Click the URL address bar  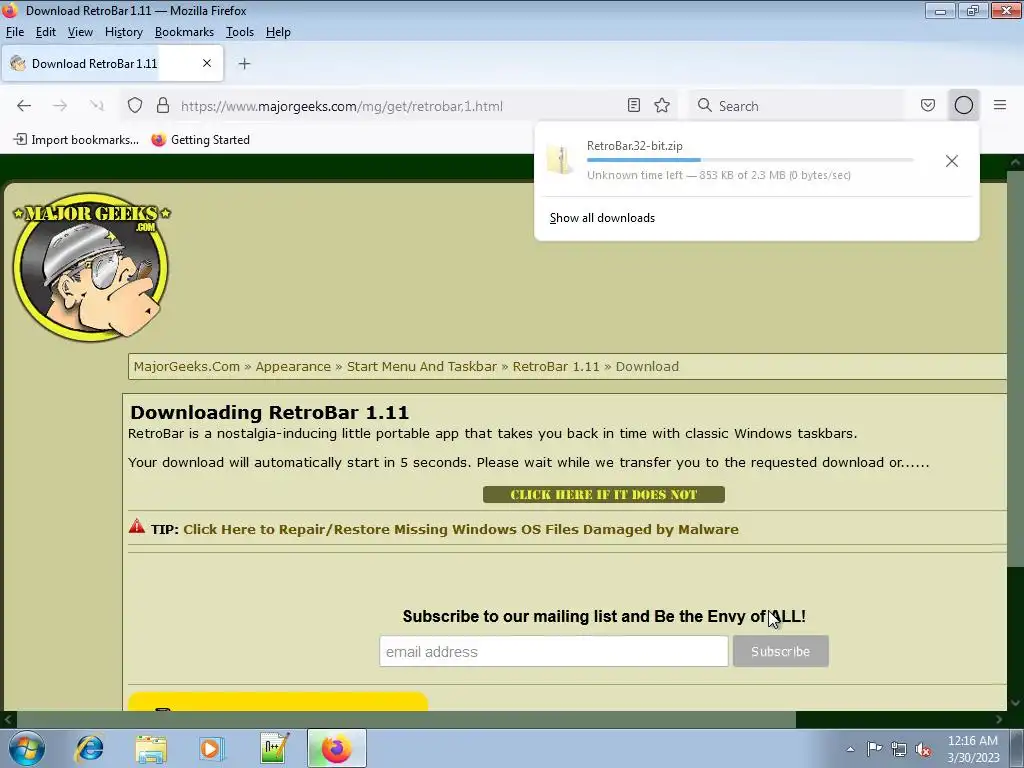[x=398, y=106]
